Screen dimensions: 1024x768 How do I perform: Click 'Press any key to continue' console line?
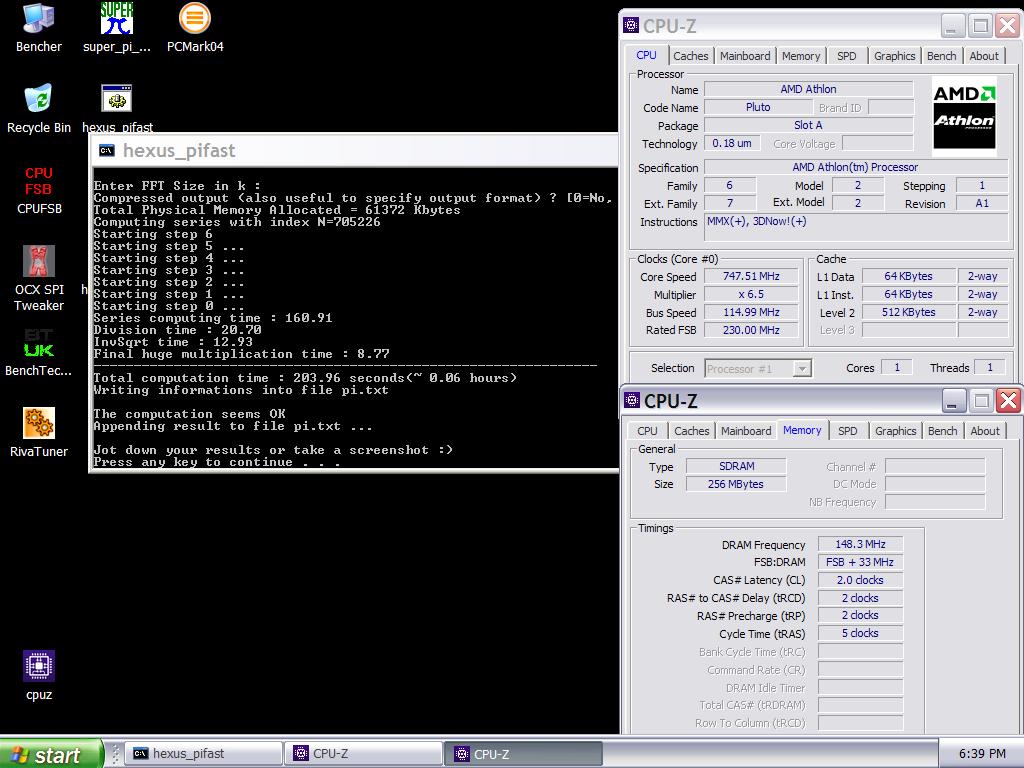pos(217,462)
